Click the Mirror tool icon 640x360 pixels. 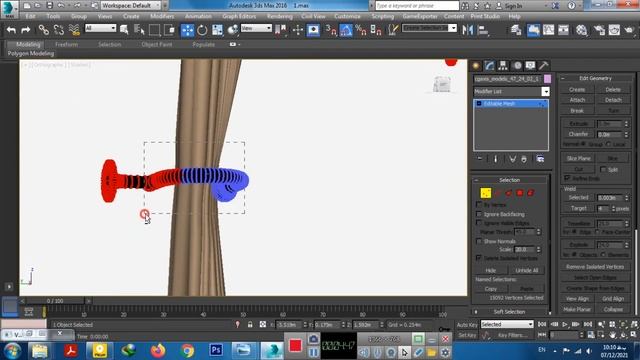tap(468, 30)
